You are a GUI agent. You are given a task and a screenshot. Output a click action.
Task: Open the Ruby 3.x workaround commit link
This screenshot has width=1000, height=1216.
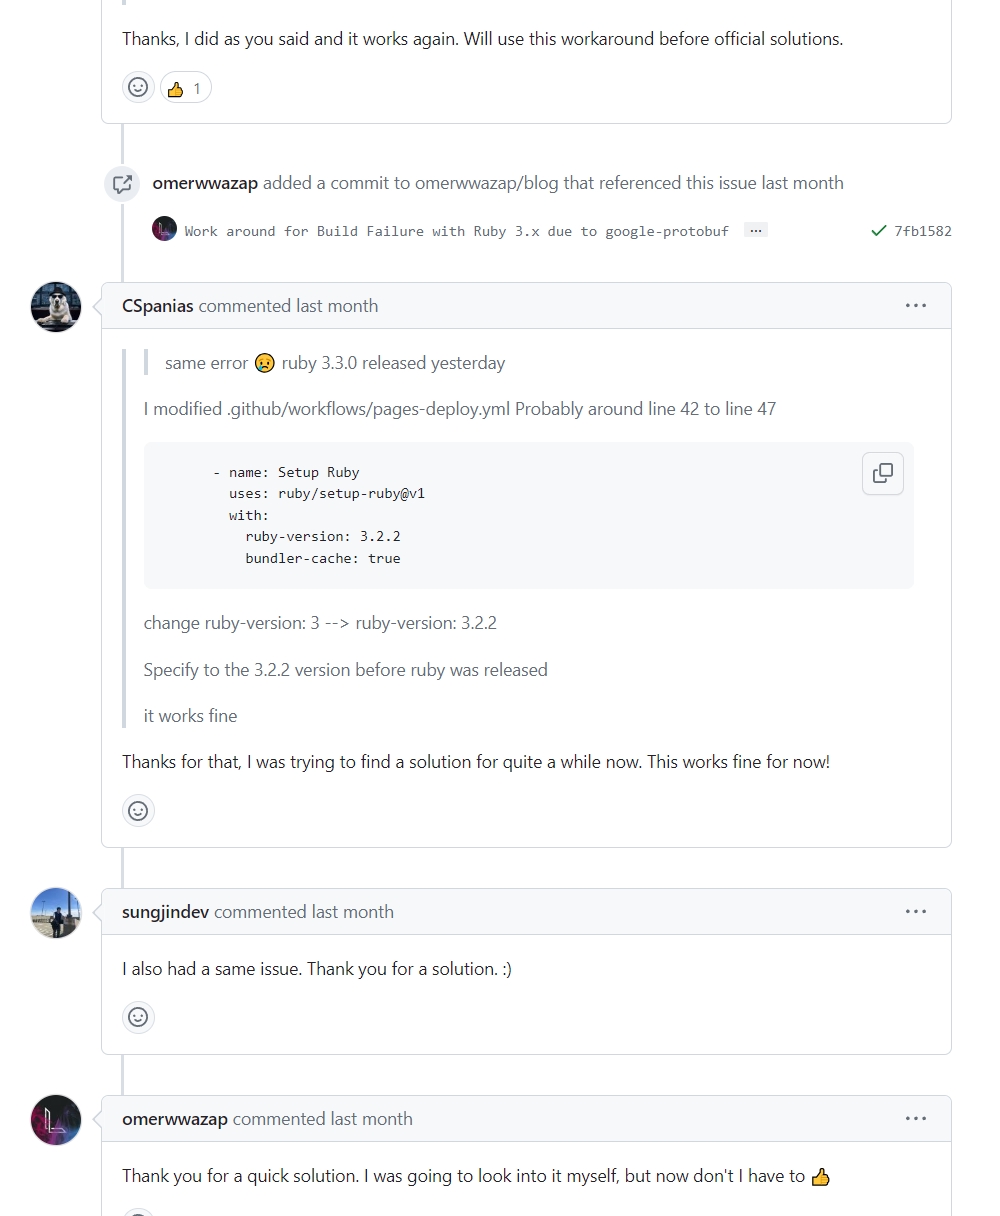point(456,231)
